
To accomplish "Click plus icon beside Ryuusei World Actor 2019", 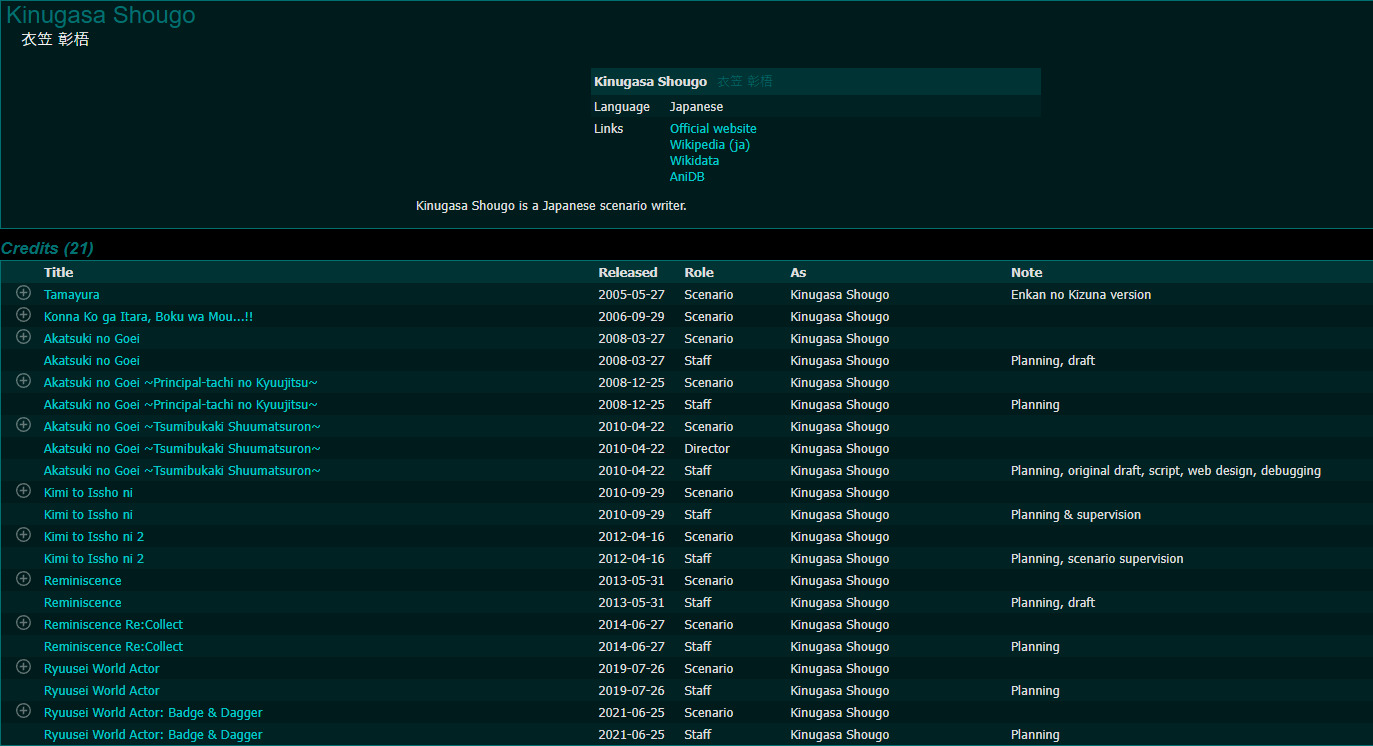I will [23, 667].
